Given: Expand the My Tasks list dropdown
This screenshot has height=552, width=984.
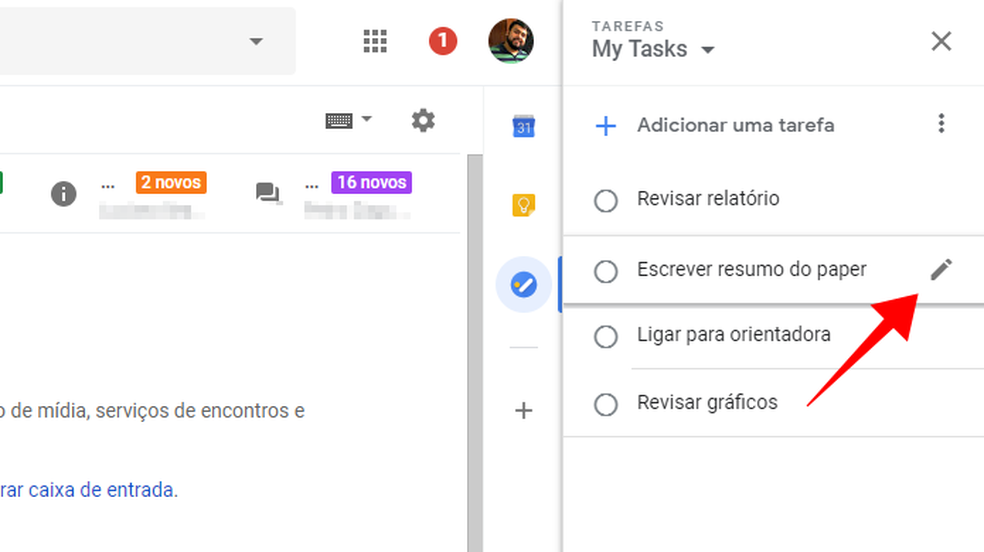Looking at the screenshot, I should (x=708, y=50).
